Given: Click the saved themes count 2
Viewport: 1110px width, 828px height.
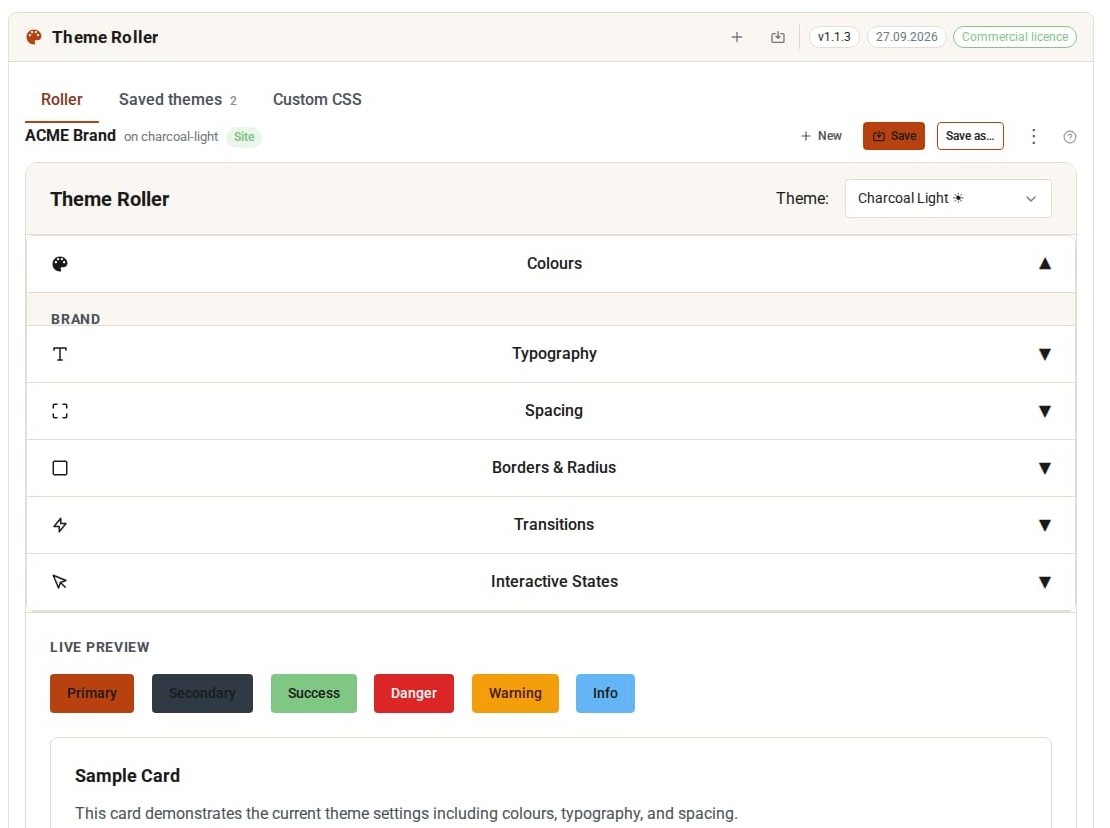Looking at the screenshot, I should [233, 101].
